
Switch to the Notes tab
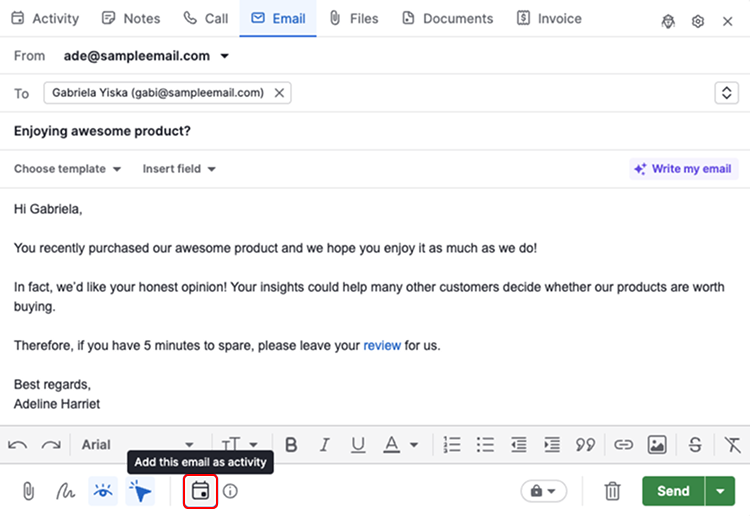pyautogui.click(x=131, y=18)
